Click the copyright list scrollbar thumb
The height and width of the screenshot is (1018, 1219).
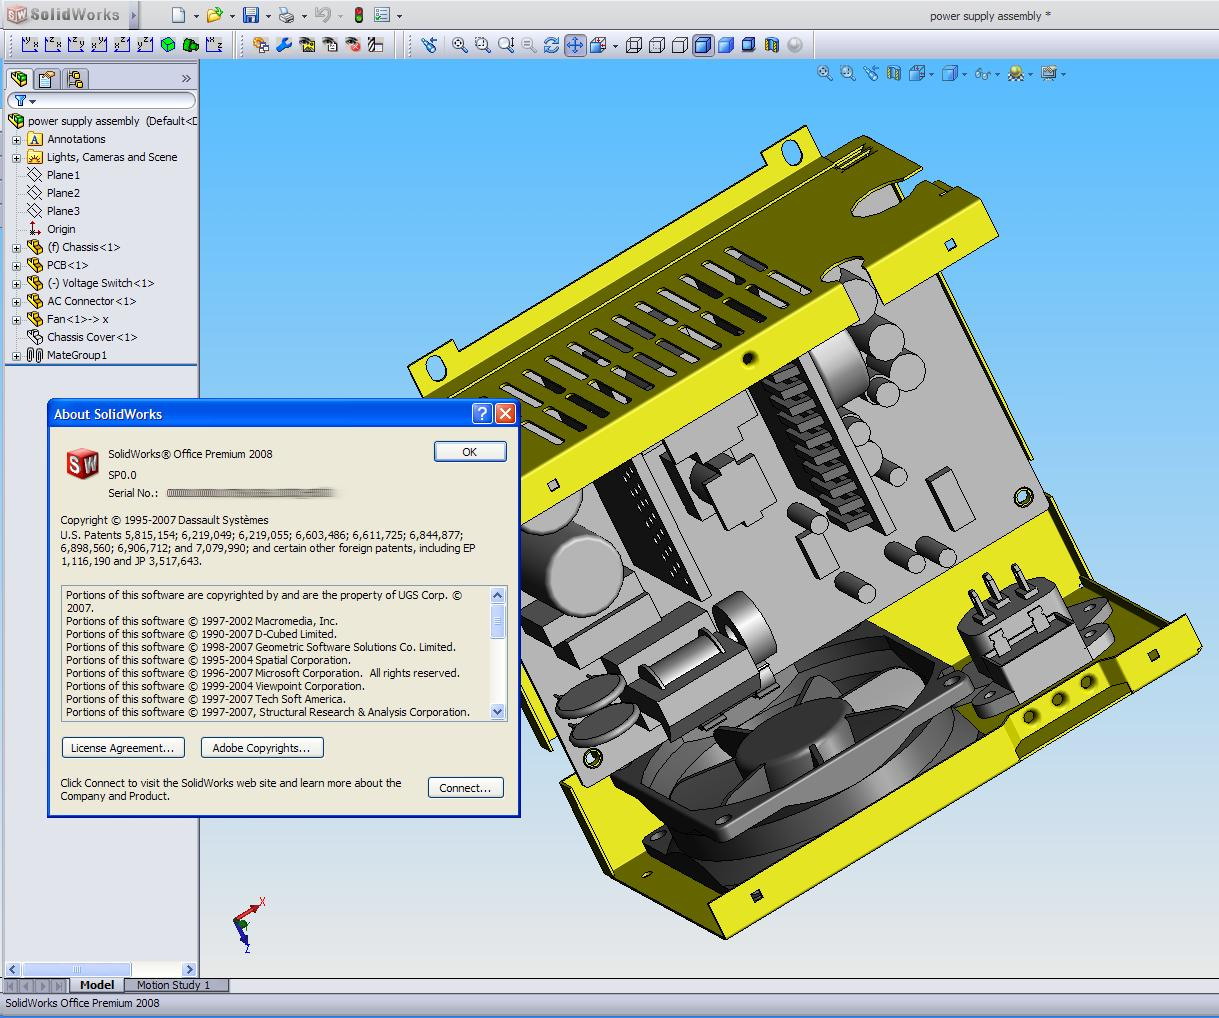(498, 622)
